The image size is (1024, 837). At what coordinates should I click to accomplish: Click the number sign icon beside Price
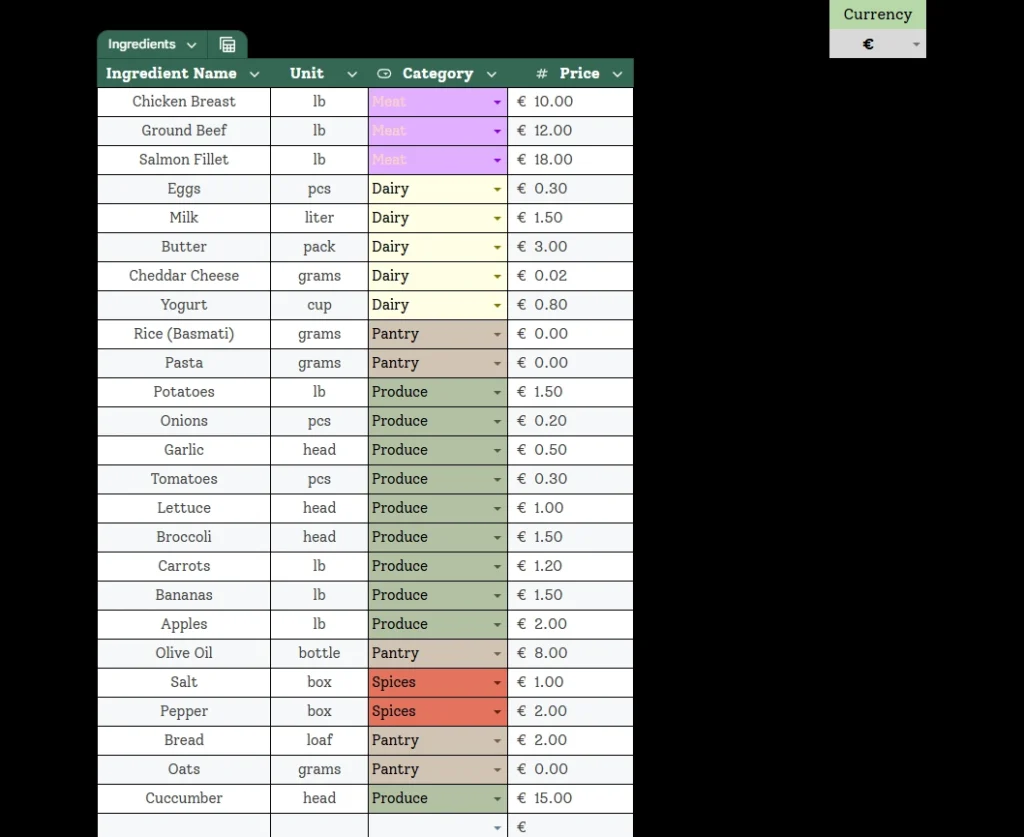(x=540, y=73)
